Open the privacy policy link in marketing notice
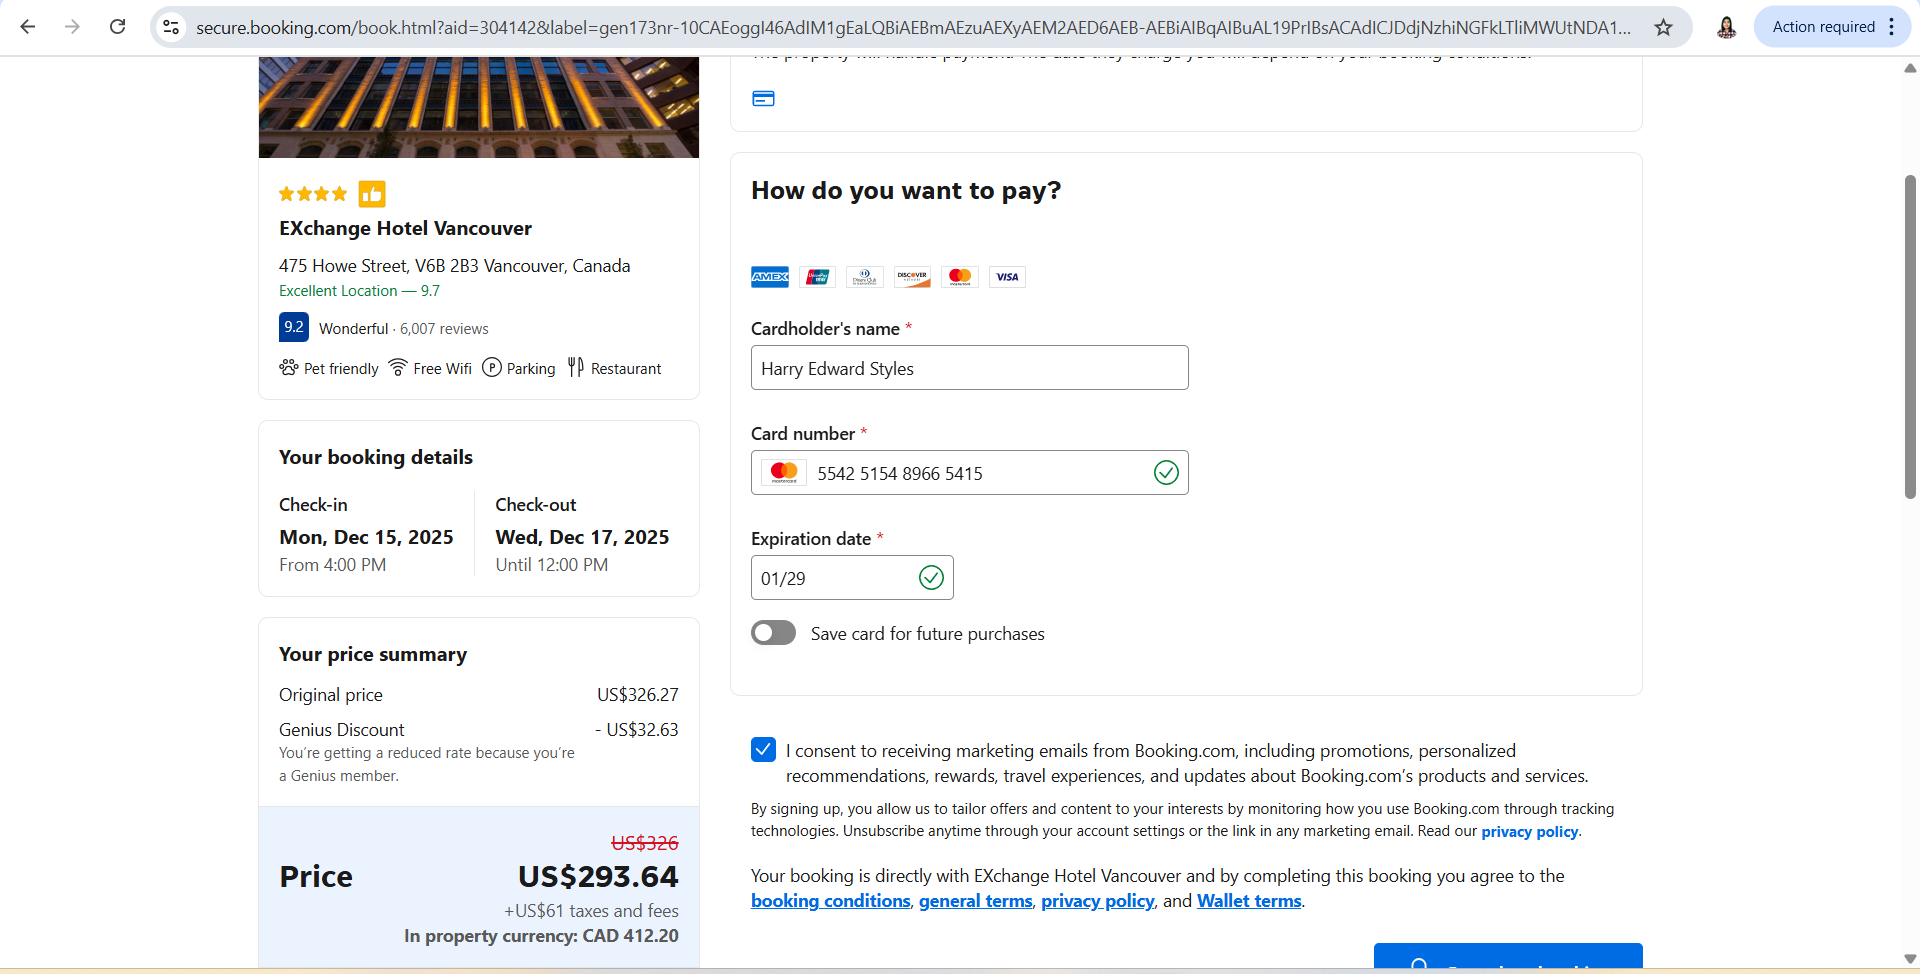Screen dimensions: 1920x974 [x=1529, y=832]
